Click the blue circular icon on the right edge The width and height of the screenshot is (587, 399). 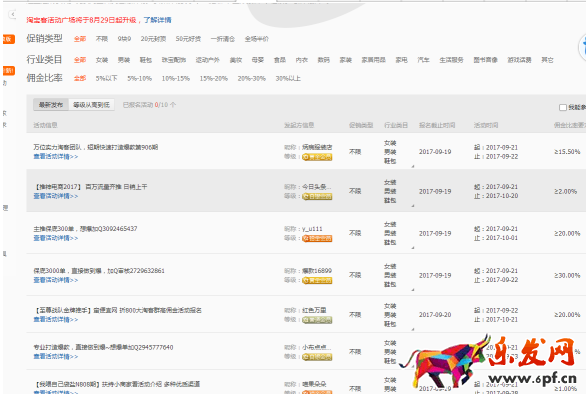tap(584, 48)
